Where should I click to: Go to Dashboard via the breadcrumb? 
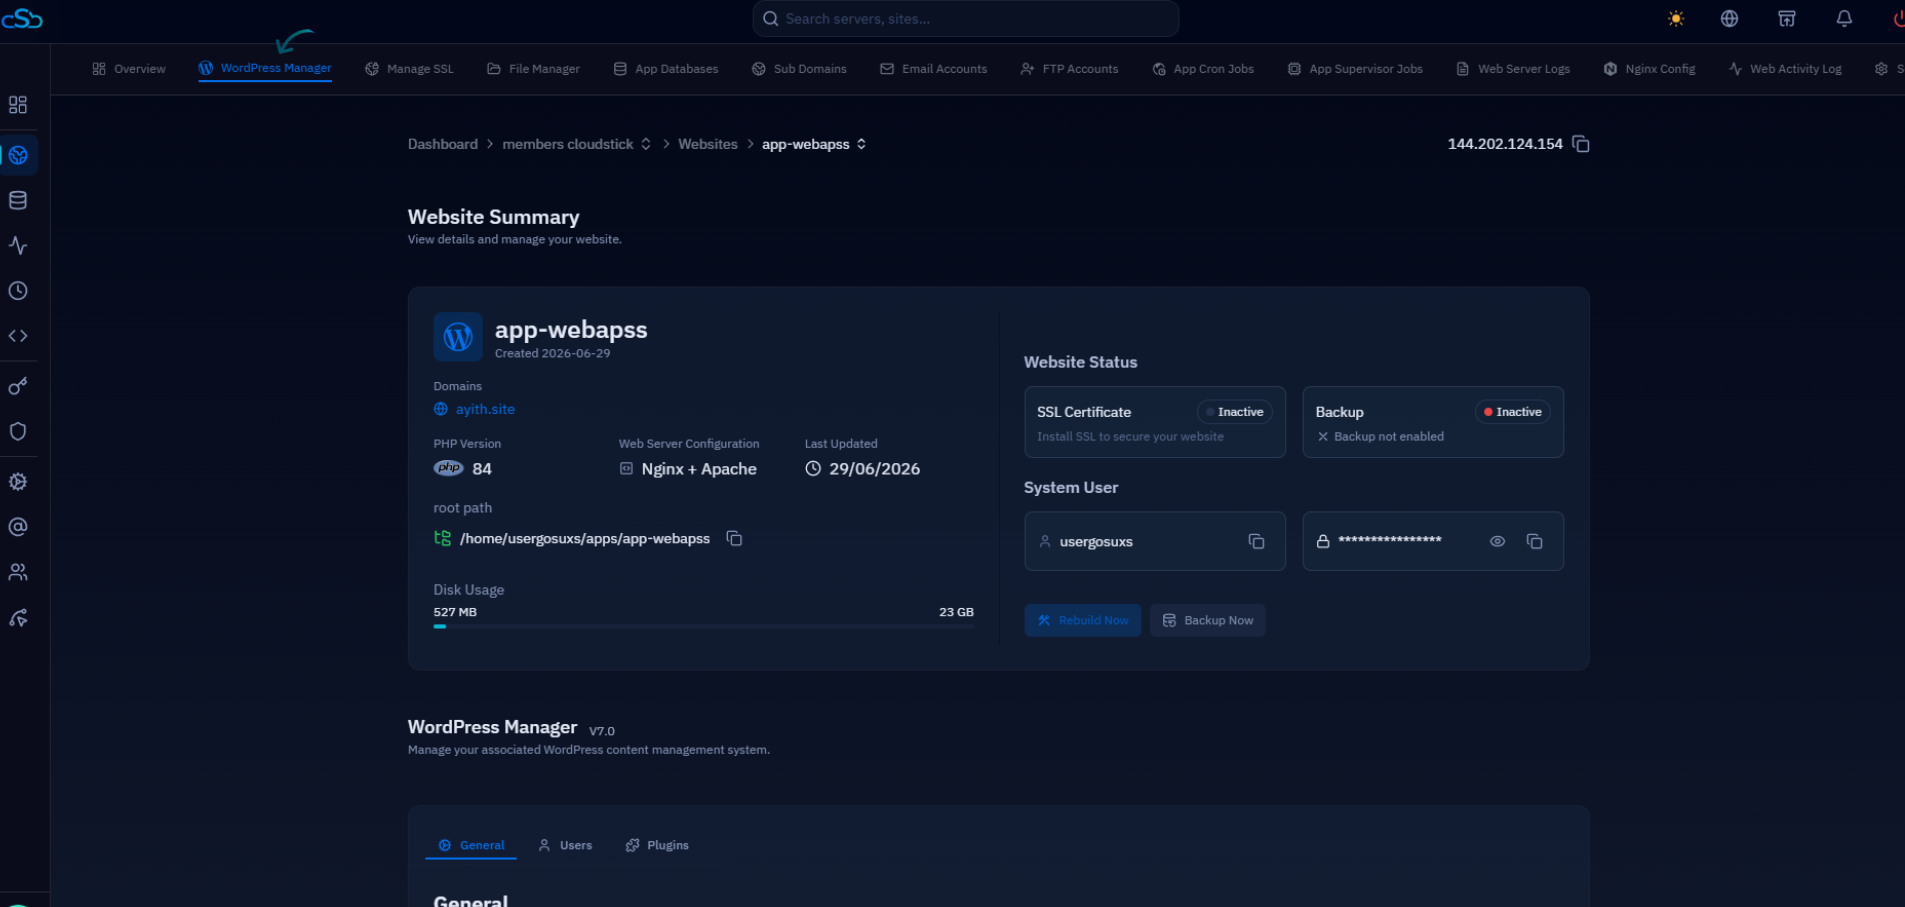443,144
